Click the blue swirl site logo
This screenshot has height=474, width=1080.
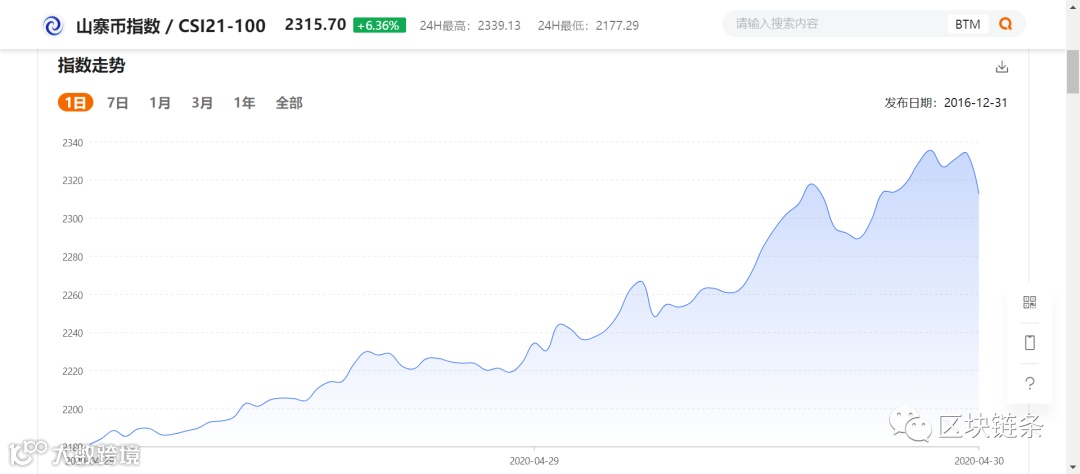(x=53, y=25)
